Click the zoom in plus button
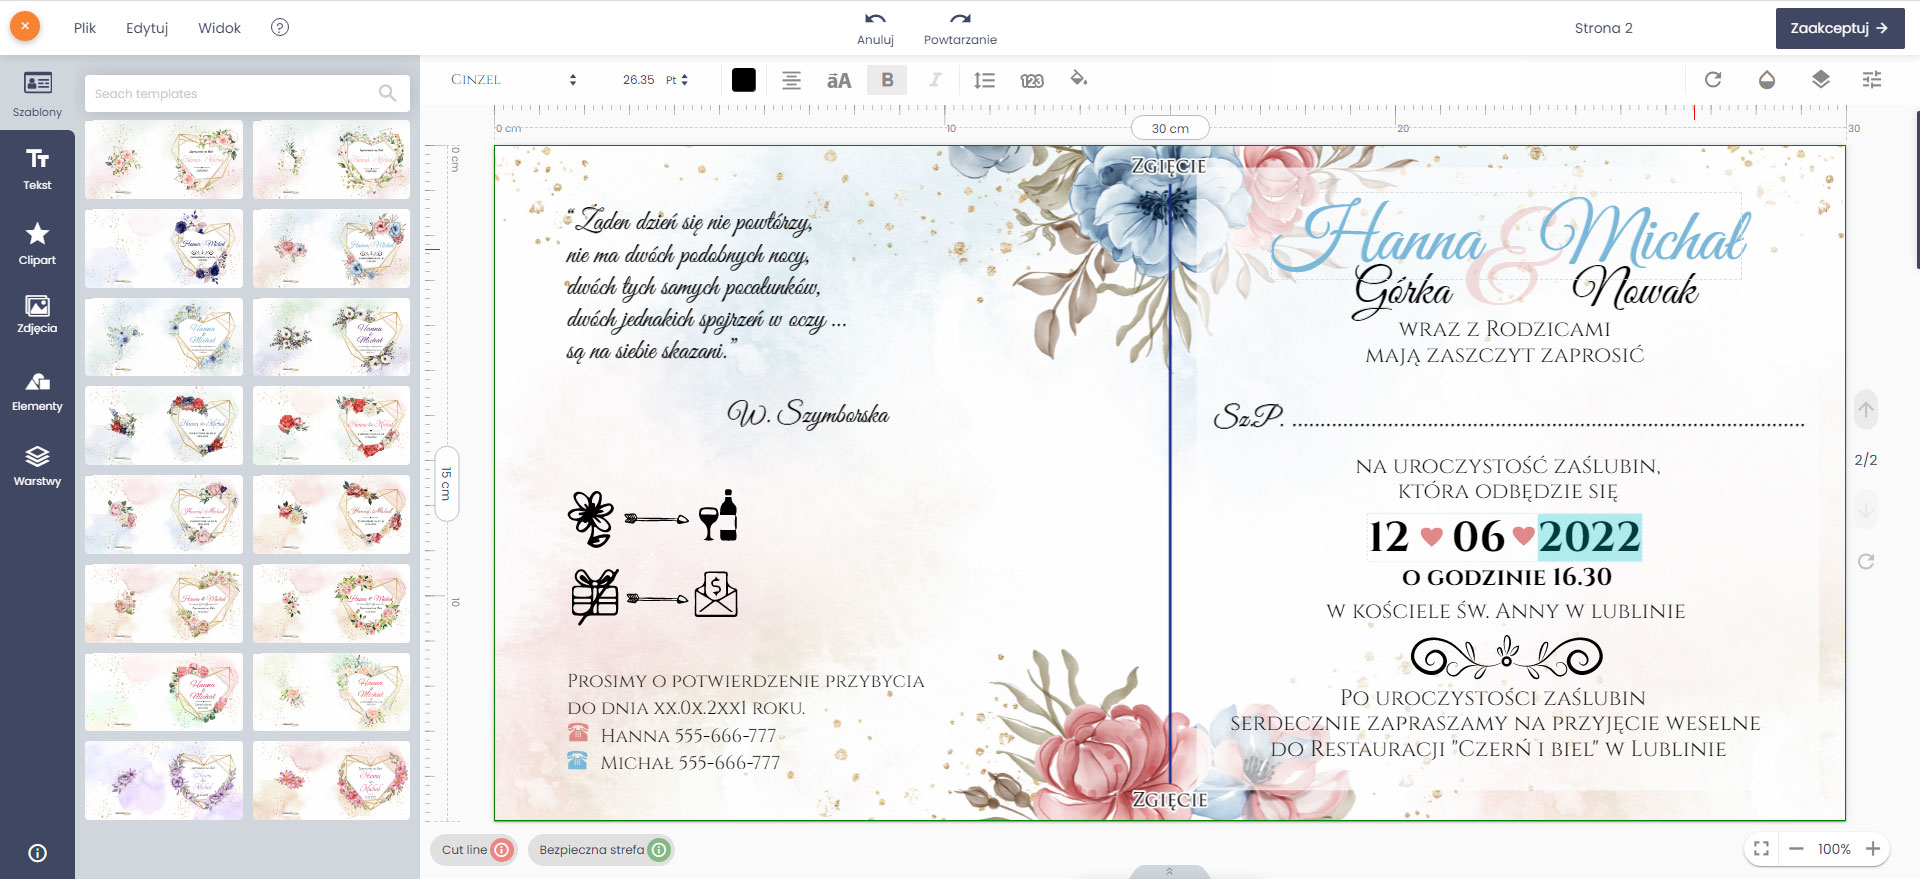 tap(1873, 849)
